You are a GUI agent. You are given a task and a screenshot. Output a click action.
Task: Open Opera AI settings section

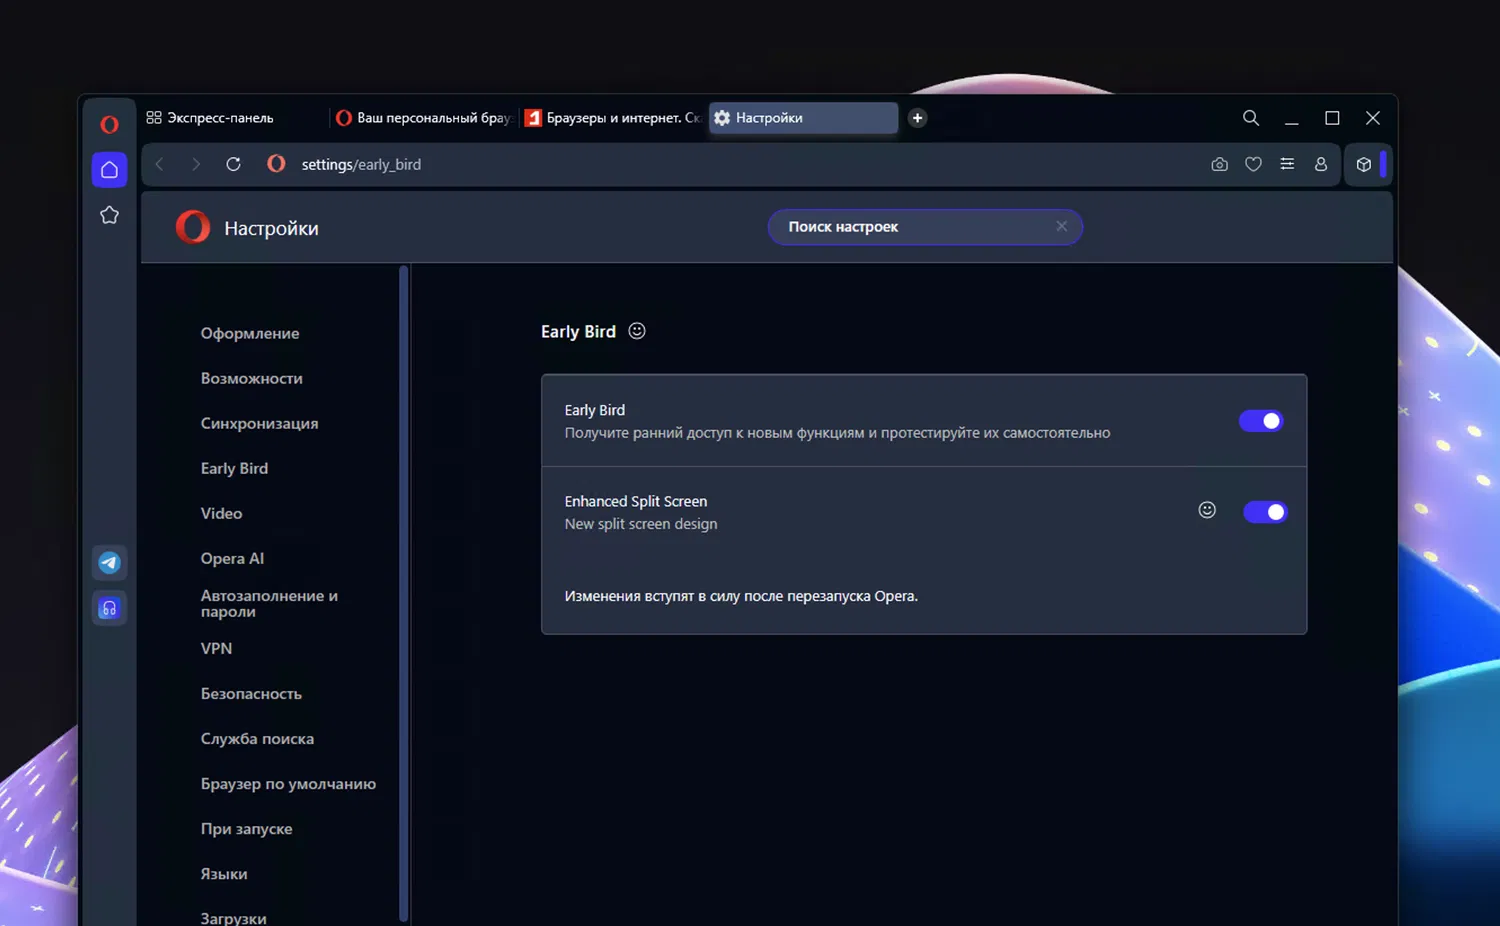232,558
